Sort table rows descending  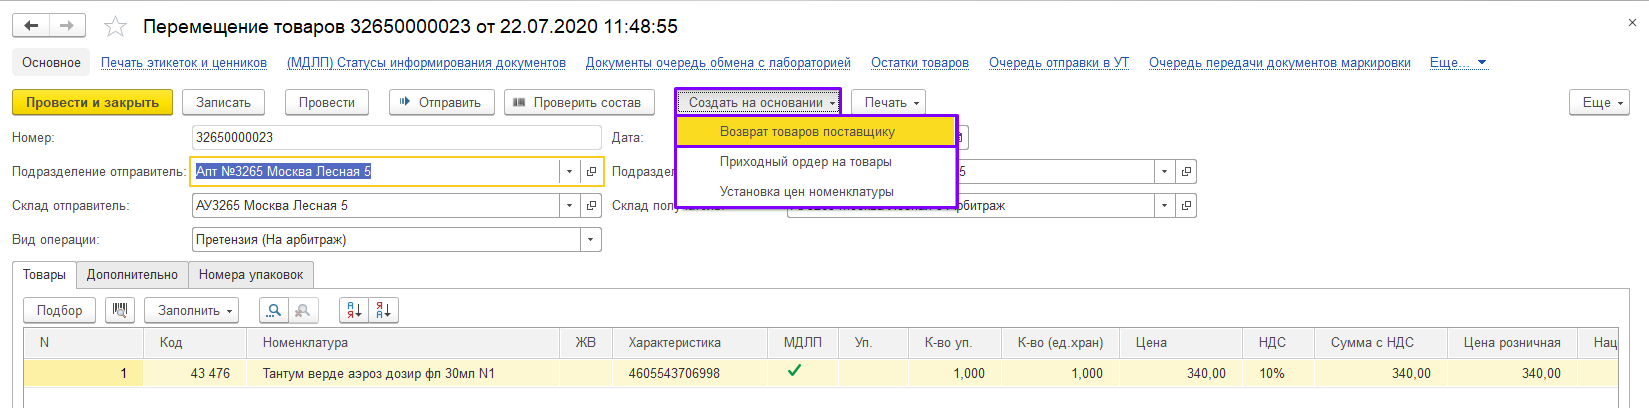384,311
